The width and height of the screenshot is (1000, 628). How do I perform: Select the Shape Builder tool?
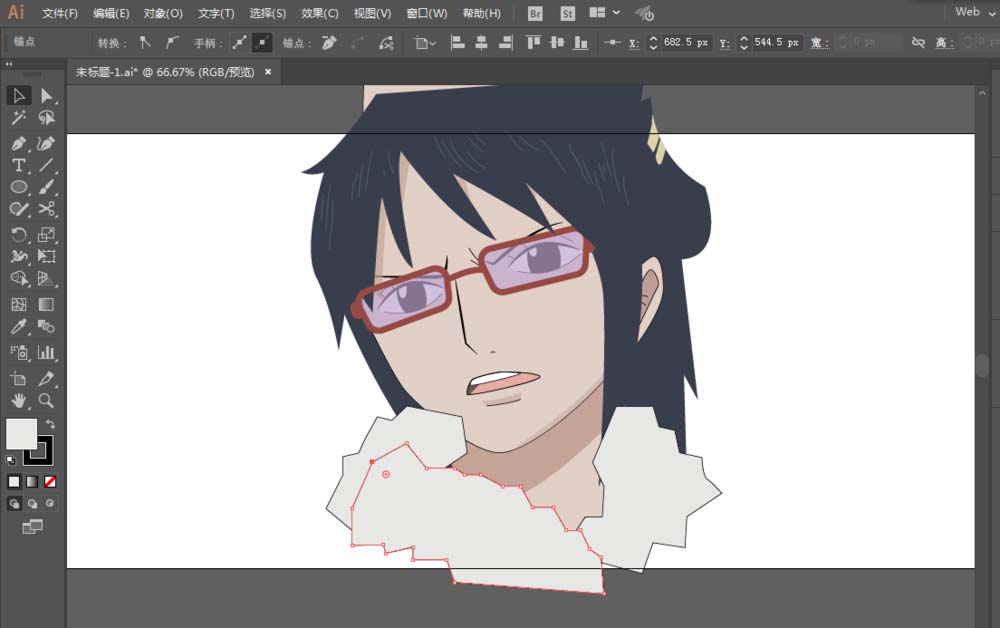coord(19,279)
